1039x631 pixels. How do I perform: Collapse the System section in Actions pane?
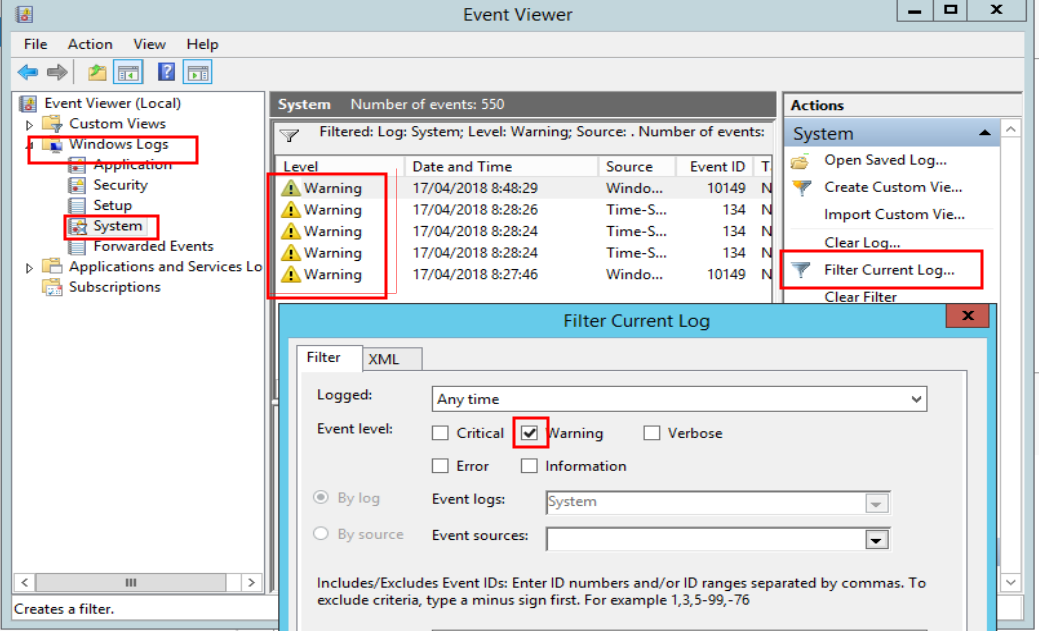click(985, 133)
